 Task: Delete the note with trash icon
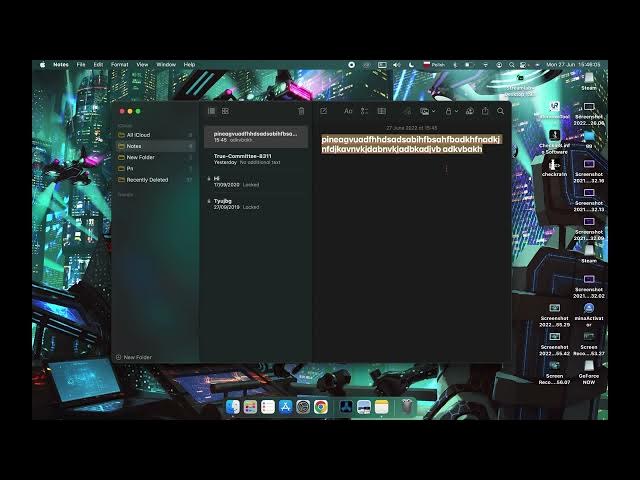(301, 111)
